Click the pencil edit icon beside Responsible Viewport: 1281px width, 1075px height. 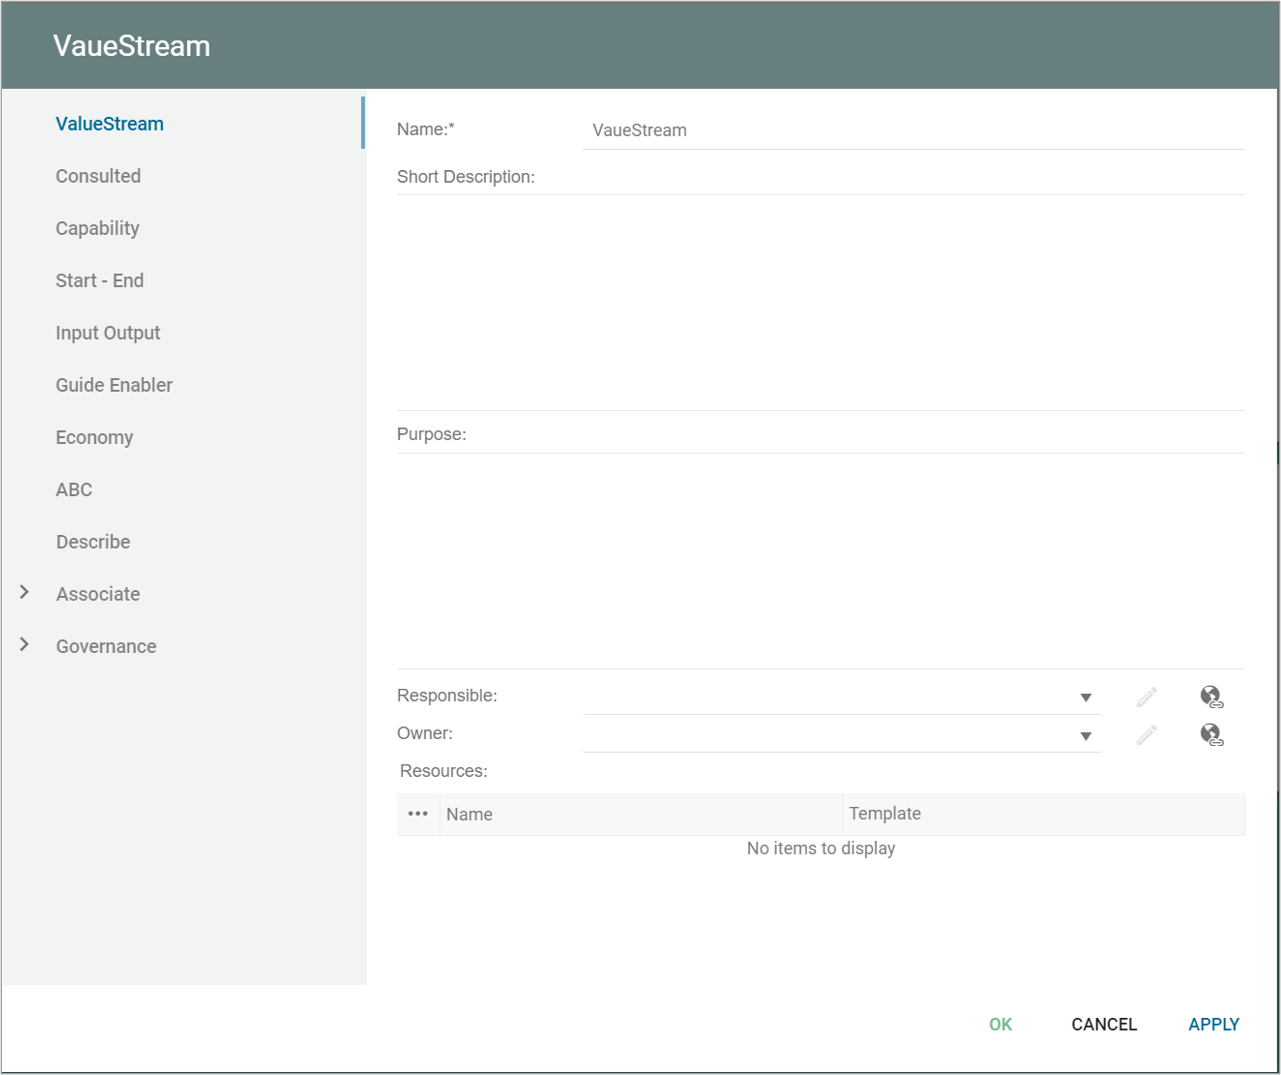click(x=1146, y=697)
